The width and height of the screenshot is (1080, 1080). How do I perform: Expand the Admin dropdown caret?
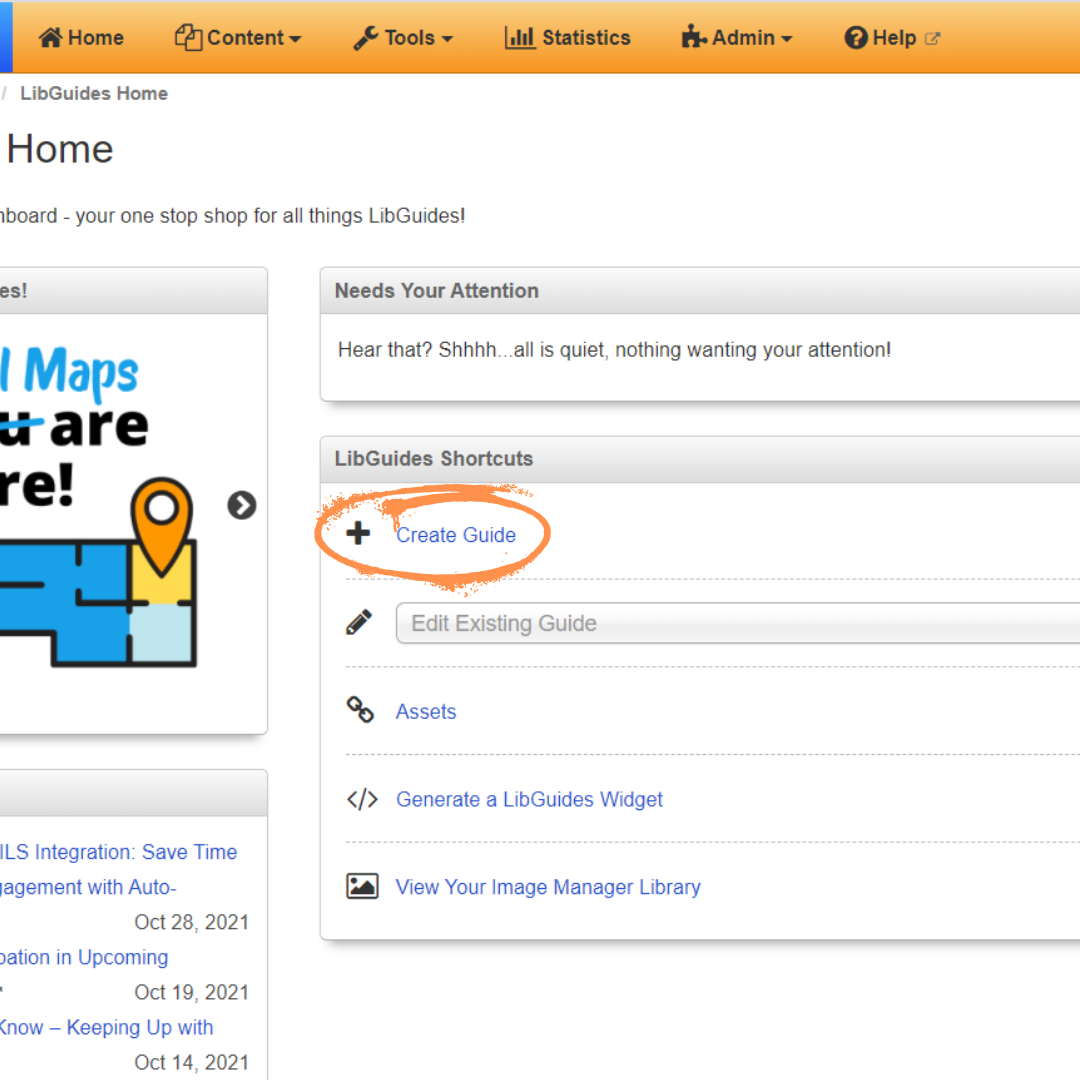787,39
